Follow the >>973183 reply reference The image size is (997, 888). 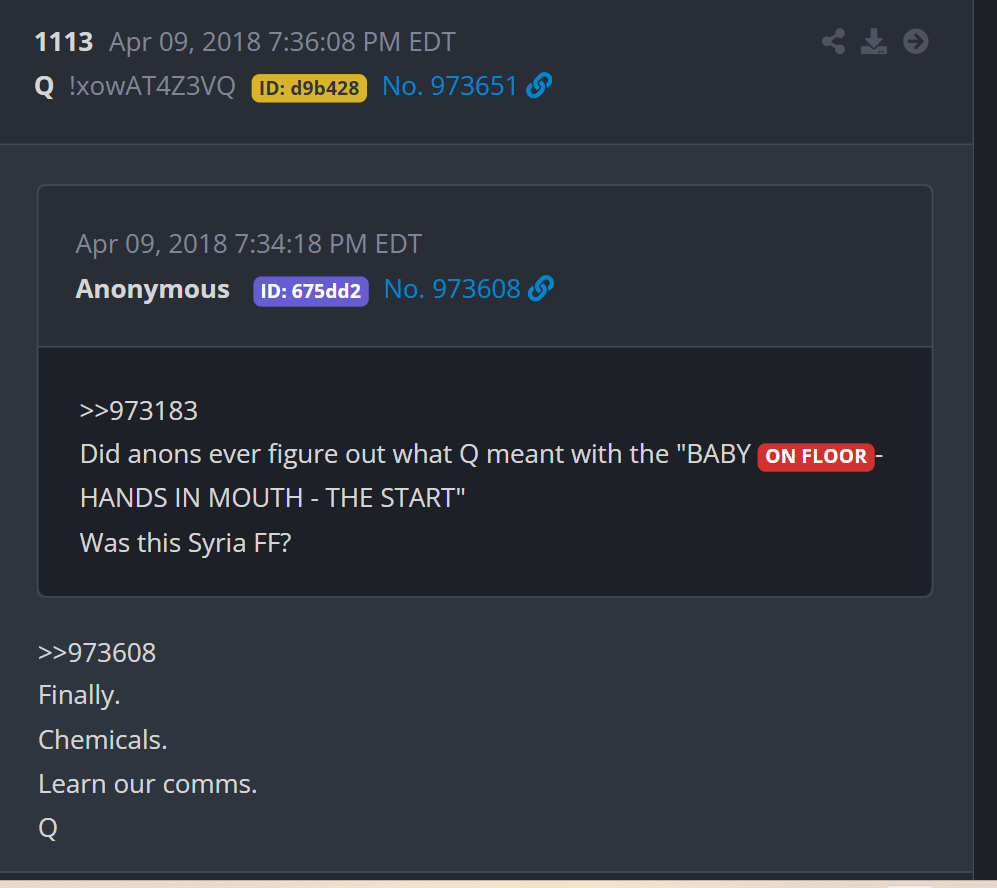139,411
